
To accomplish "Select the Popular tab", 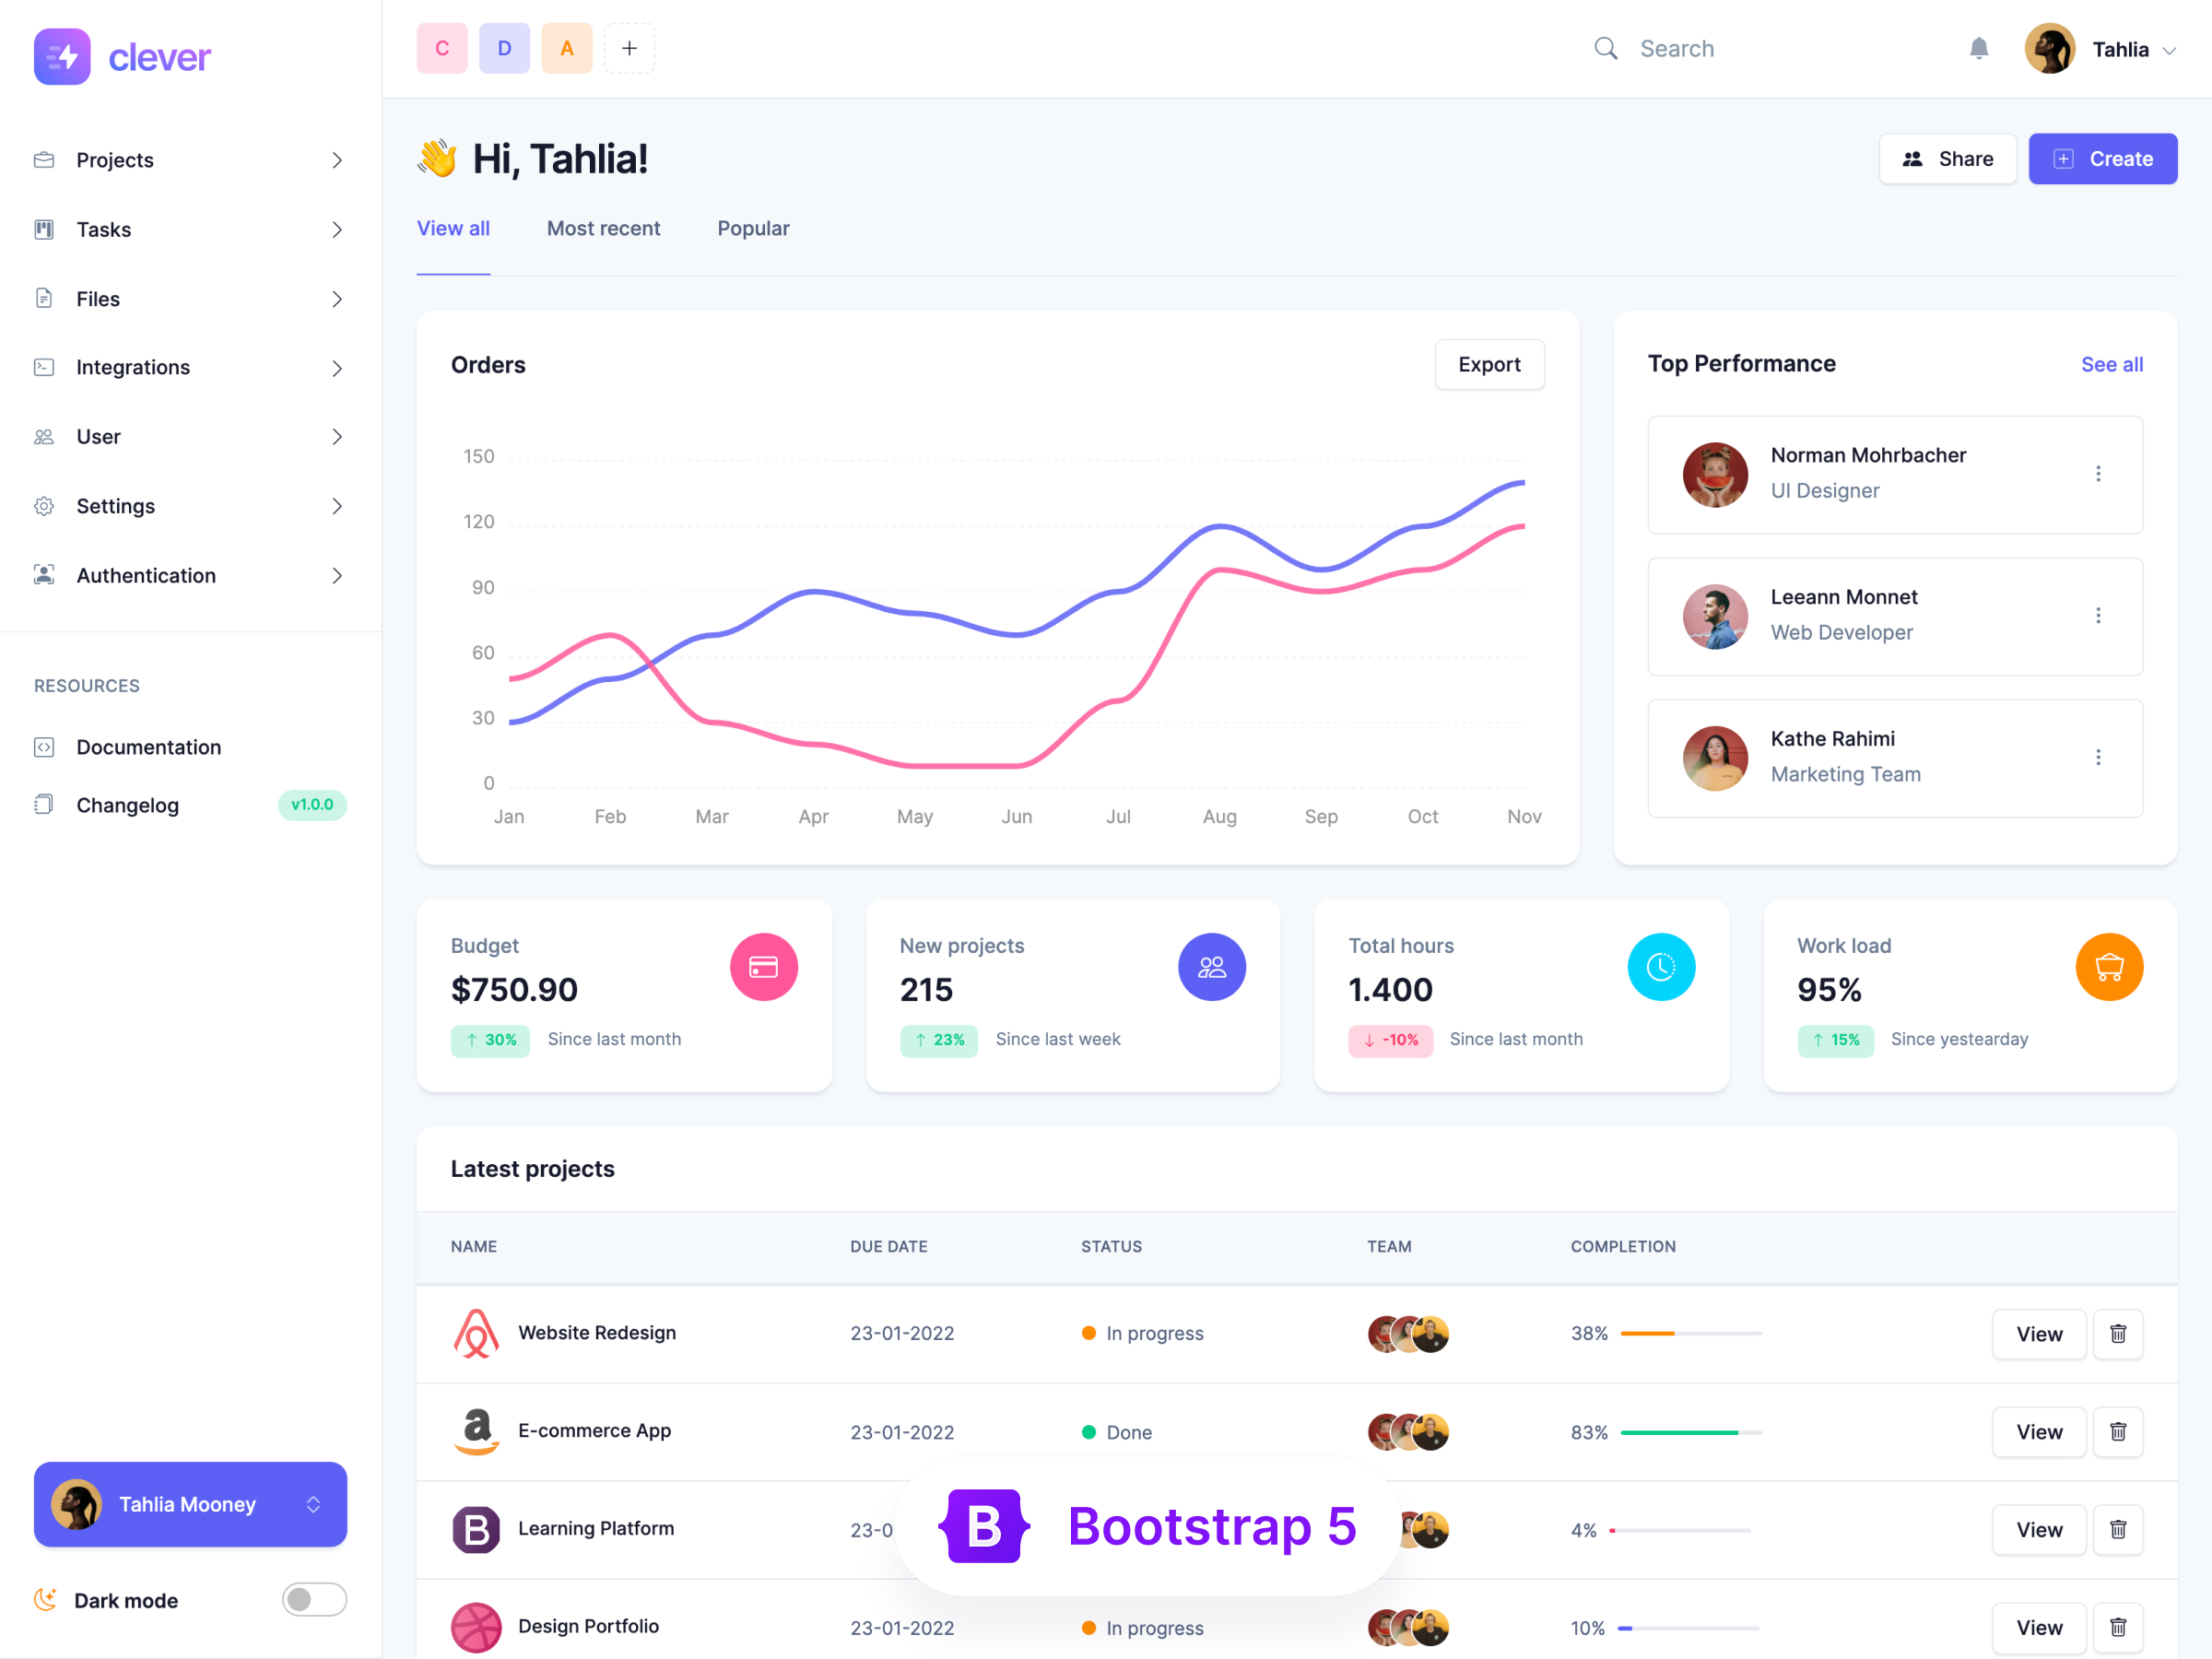I will coord(752,229).
